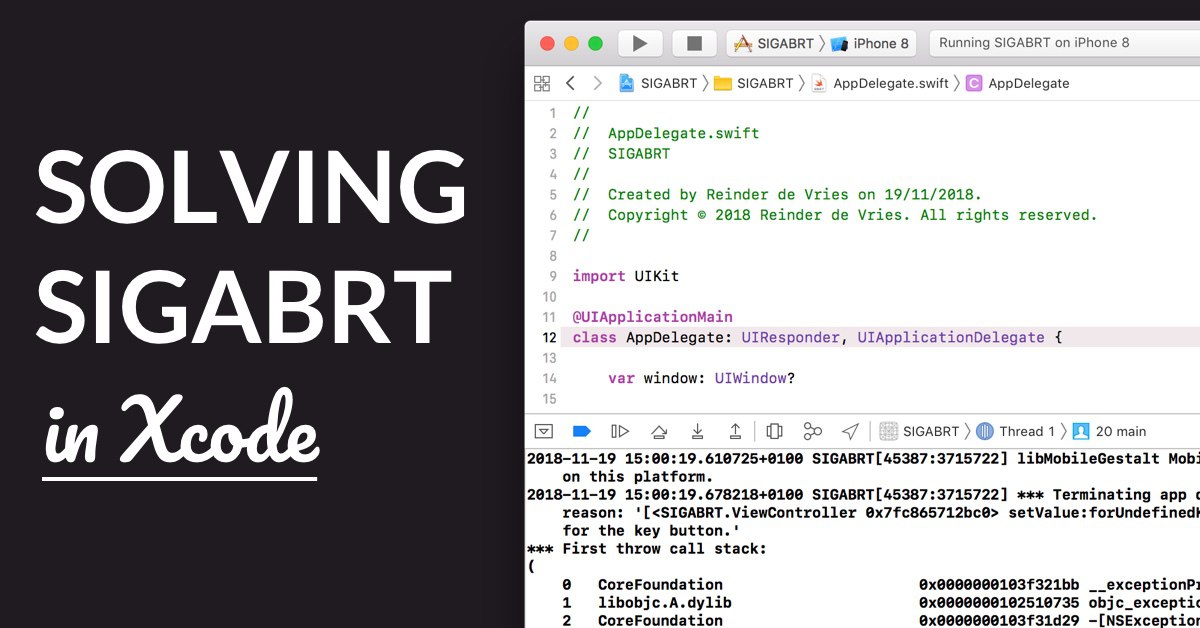This screenshot has height=628, width=1200.
Task: Open Debug View Hierarchy icon
Action: (774, 431)
